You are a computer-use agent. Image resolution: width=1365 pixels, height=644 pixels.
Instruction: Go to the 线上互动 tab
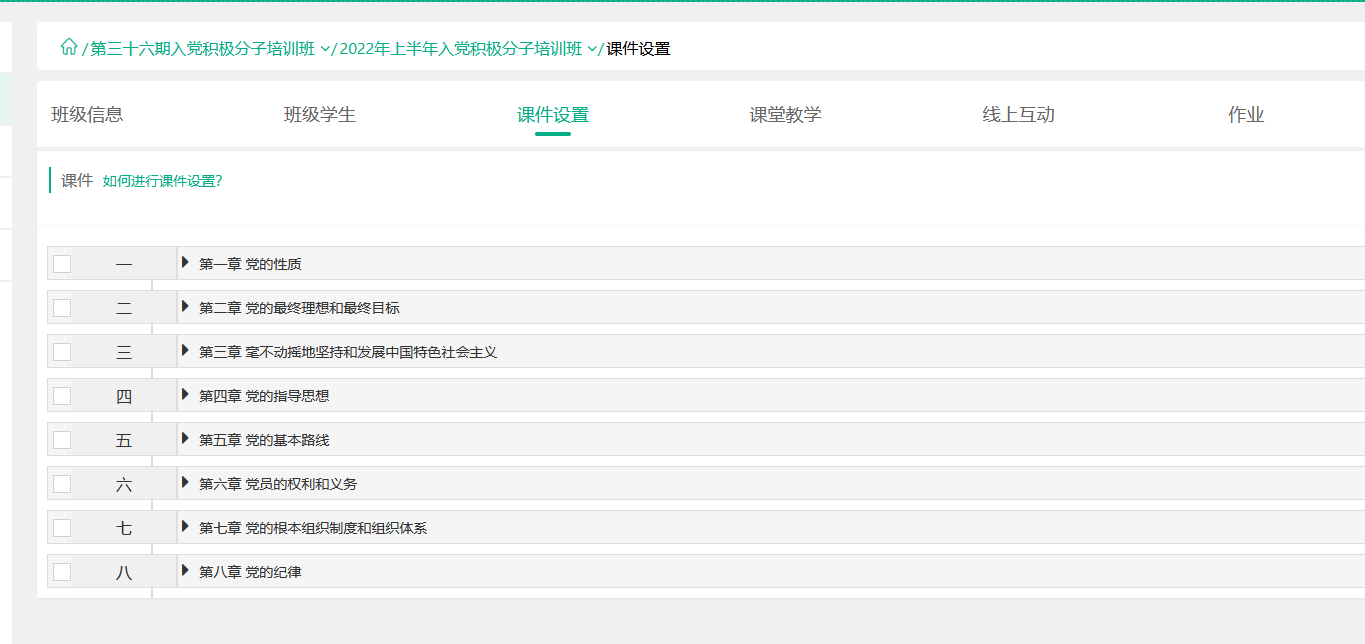click(1018, 114)
